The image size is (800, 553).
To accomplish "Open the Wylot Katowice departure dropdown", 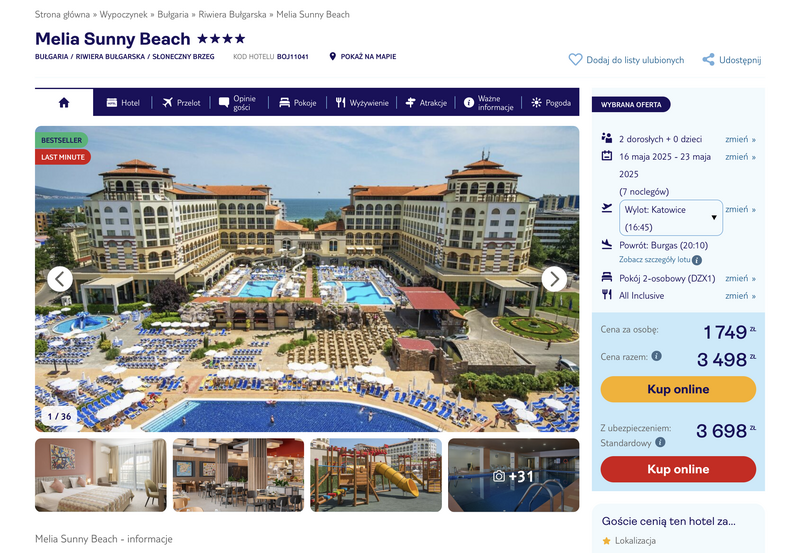I will pos(670,218).
